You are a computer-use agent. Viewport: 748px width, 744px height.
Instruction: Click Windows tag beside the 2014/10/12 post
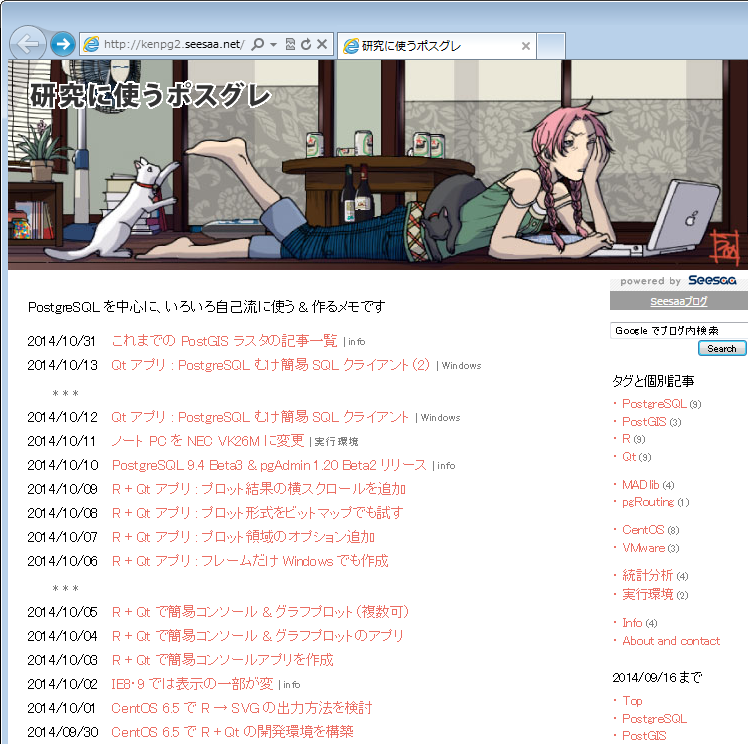pyautogui.click(x=440, y=418)
